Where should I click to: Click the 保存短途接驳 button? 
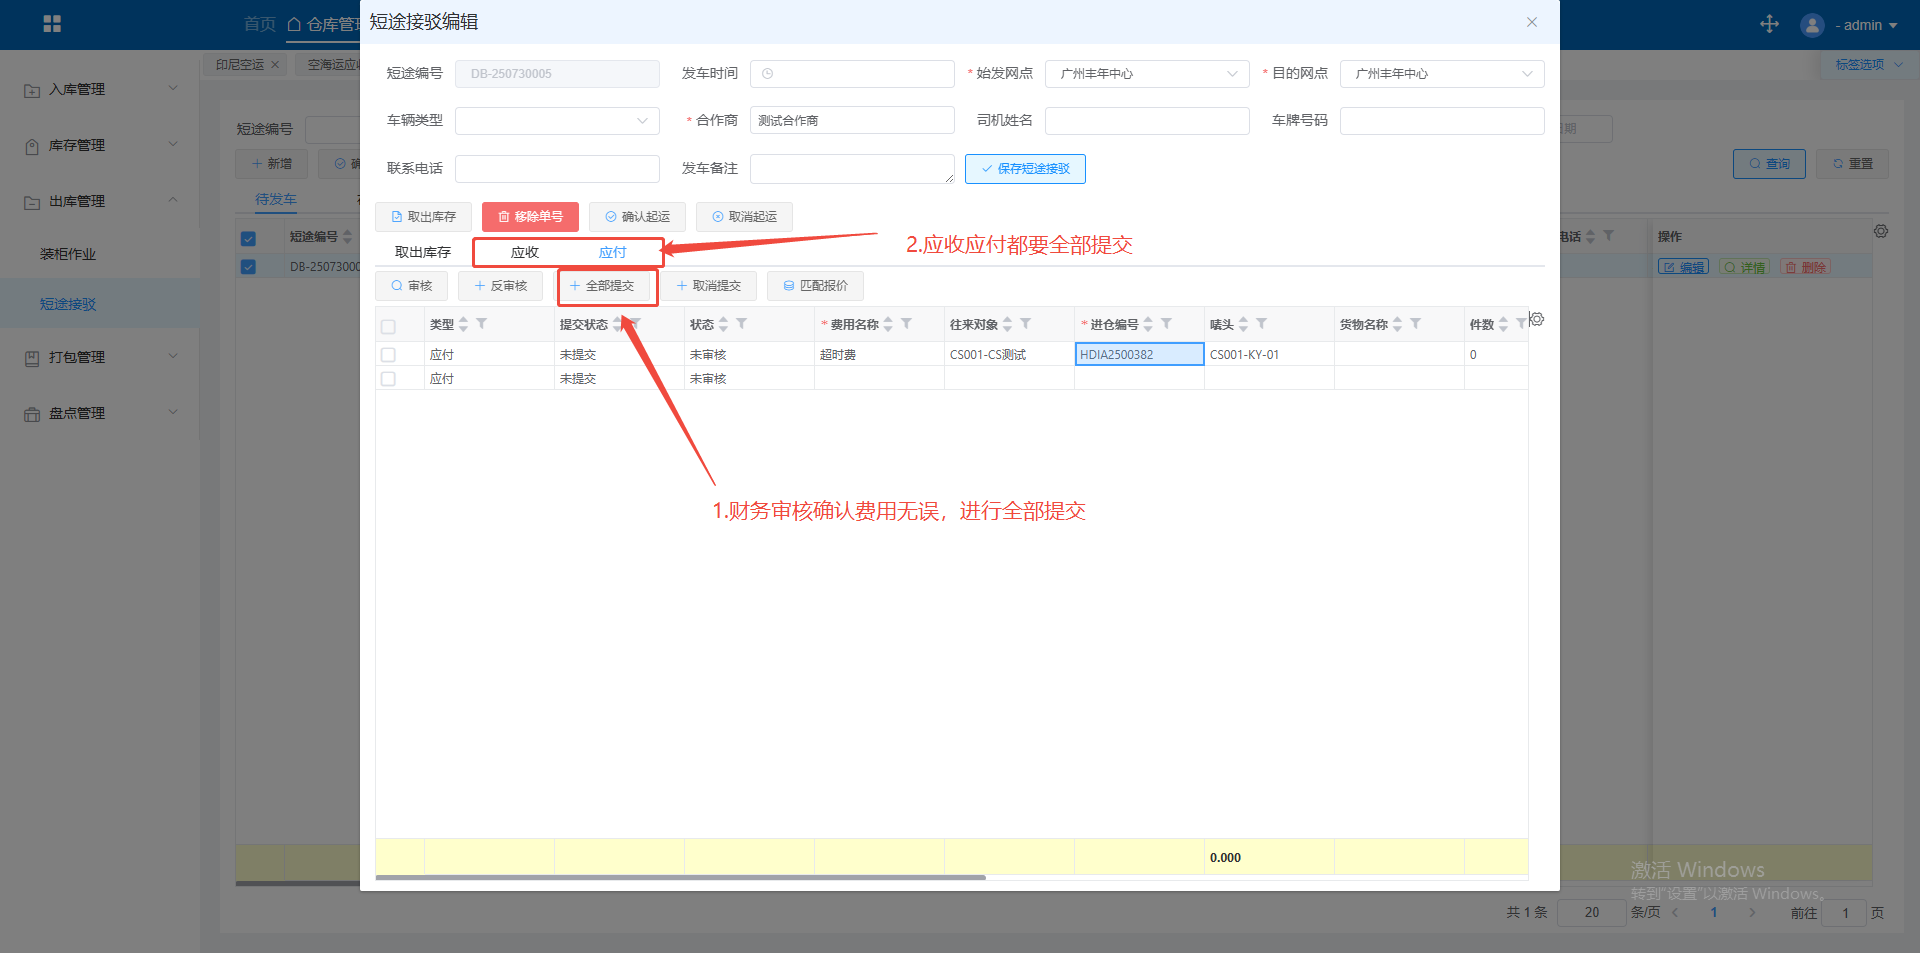[1025, 169]
